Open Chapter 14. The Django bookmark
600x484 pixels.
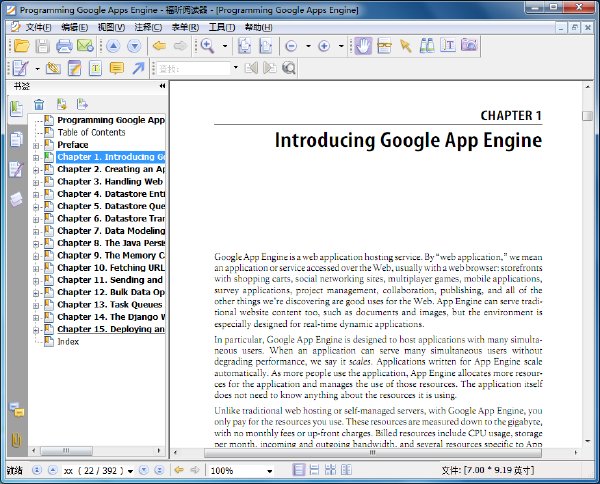111,317
